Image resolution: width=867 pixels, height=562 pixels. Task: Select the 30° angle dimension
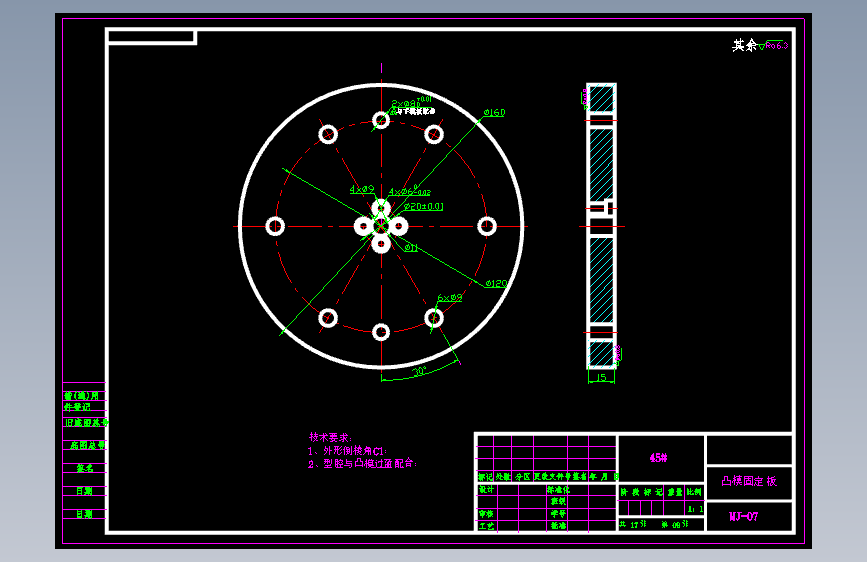[420, 371]
